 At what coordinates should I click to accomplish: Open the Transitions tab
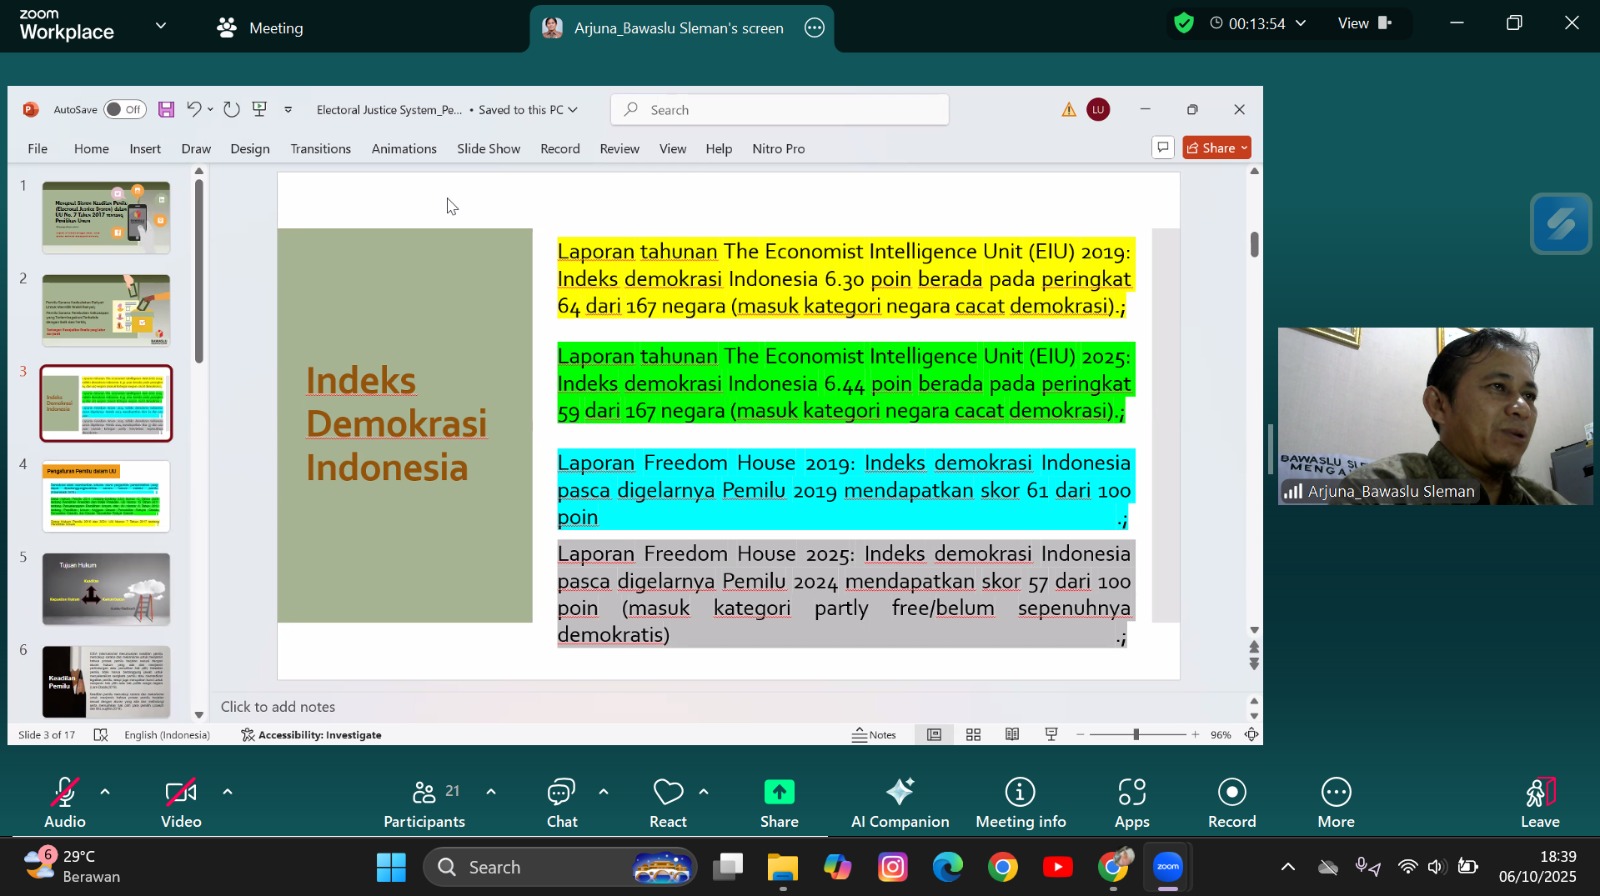321,148
